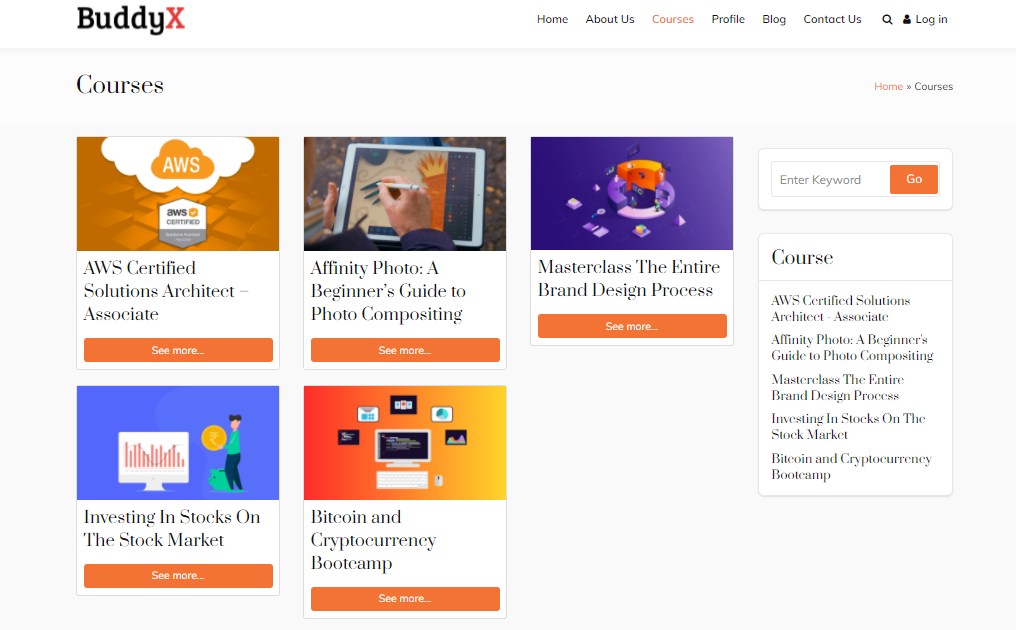
Task: Open the Investing In Stocks thumbnail
Action: pyautogui.click(x=178, y=443)
